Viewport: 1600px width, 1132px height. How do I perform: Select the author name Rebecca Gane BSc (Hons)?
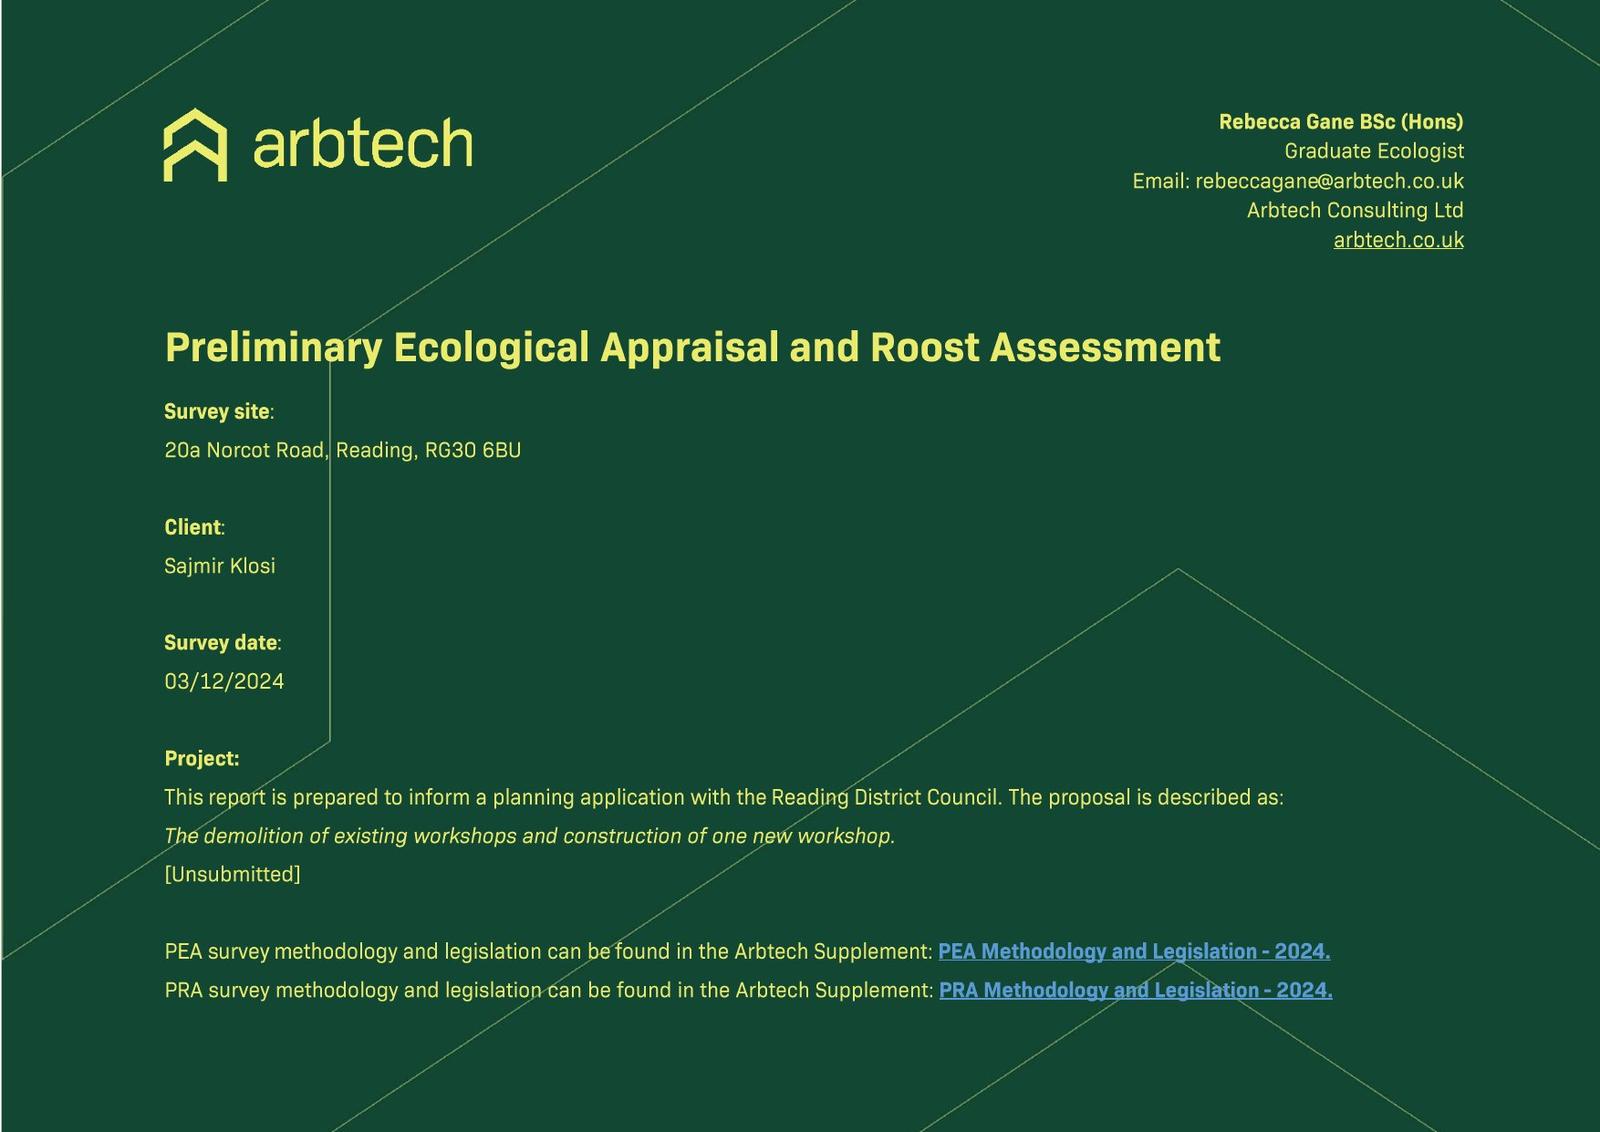click(1340, 122)
